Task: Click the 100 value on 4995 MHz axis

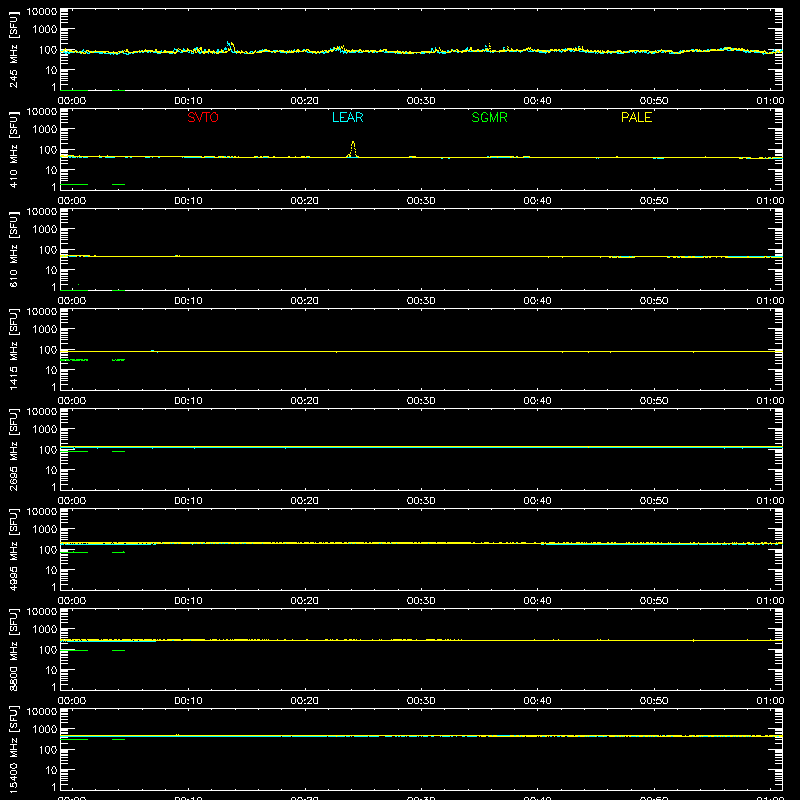Action: tap(48, 550)
